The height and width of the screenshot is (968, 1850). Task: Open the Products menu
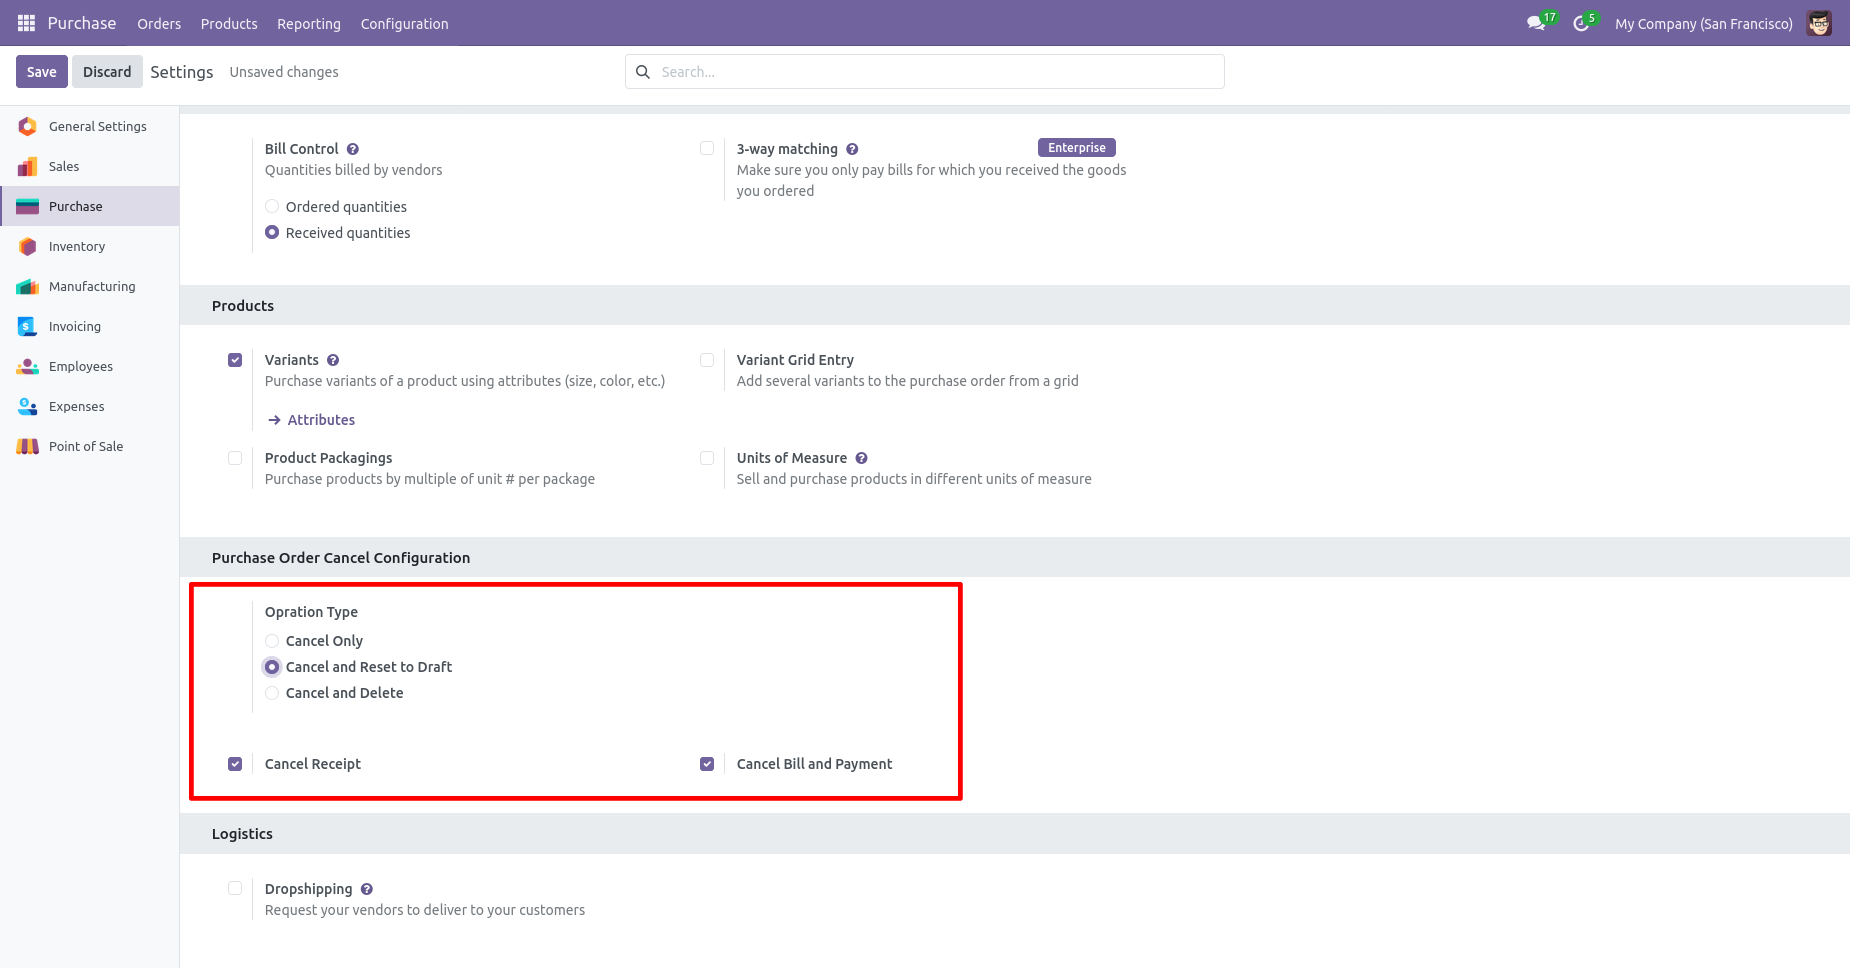tap(229, 23)
